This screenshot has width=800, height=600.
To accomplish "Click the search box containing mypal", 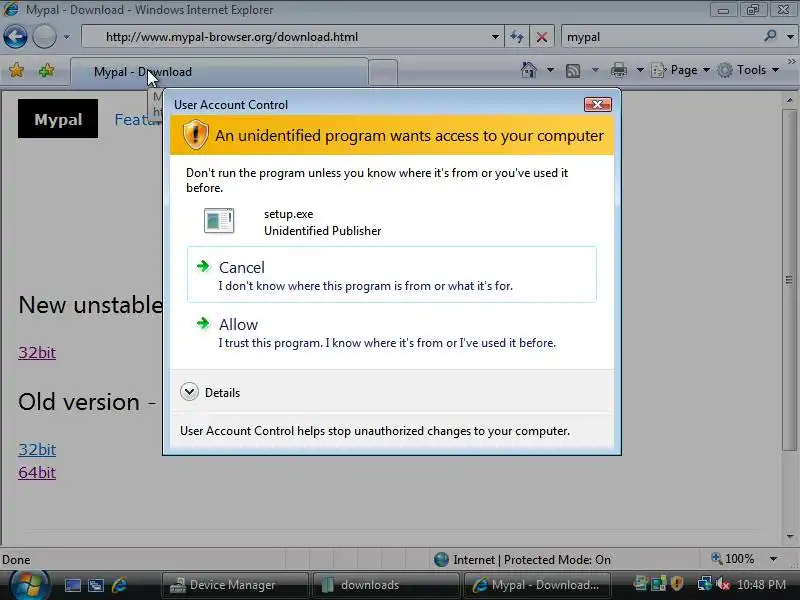I will click(661, 37).
